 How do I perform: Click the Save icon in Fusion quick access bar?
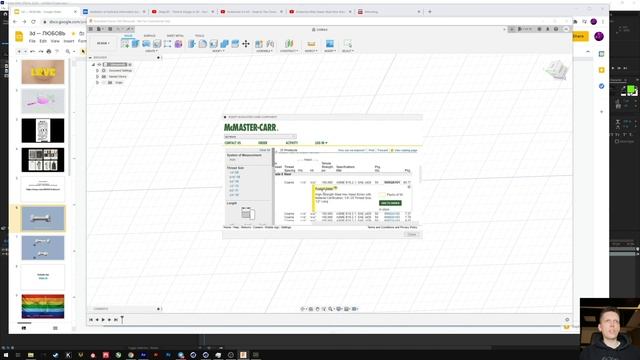(110, 29)
